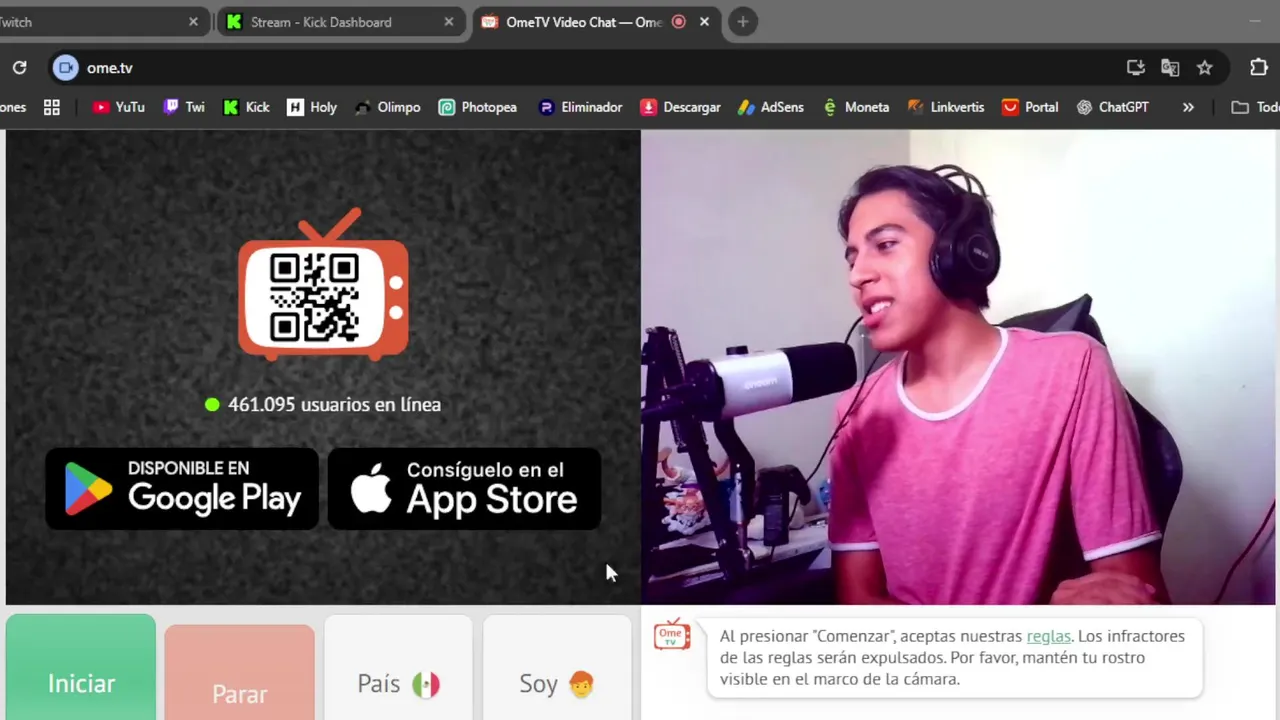Click the OmeTV QR code television logo

pos(323,285)
